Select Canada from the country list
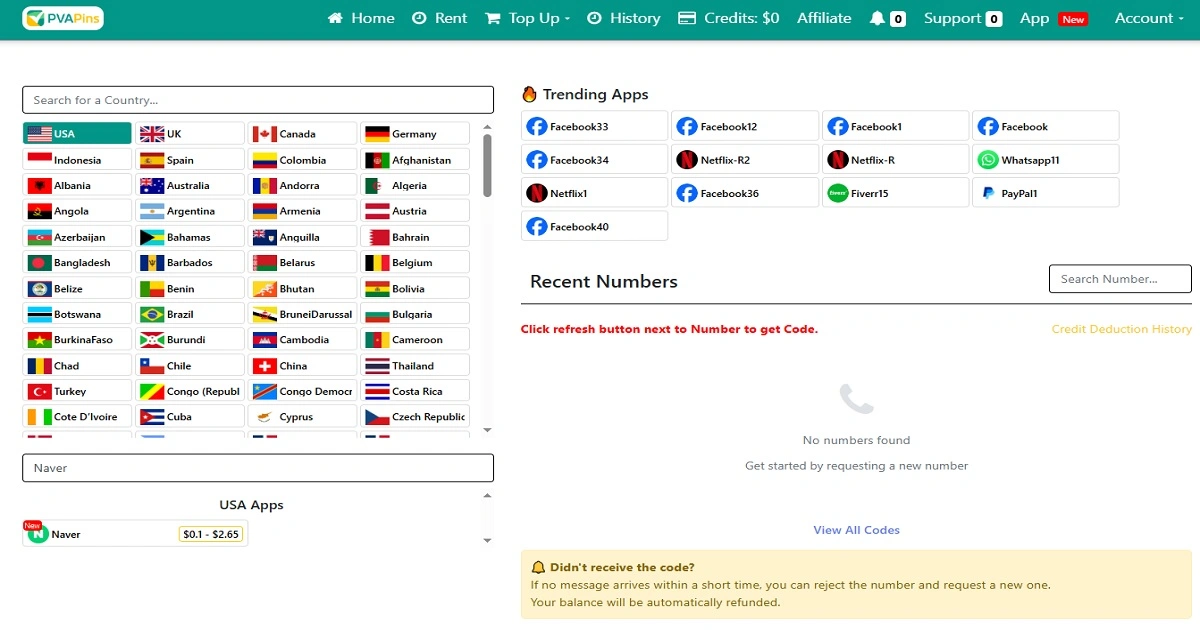This screenshot has height=630, width=1200. tap(303, 134)
